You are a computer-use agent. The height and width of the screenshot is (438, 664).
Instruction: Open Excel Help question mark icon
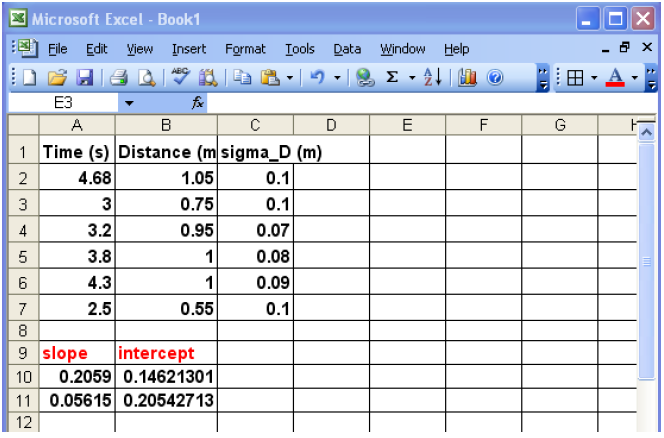[x=495, y=76]
